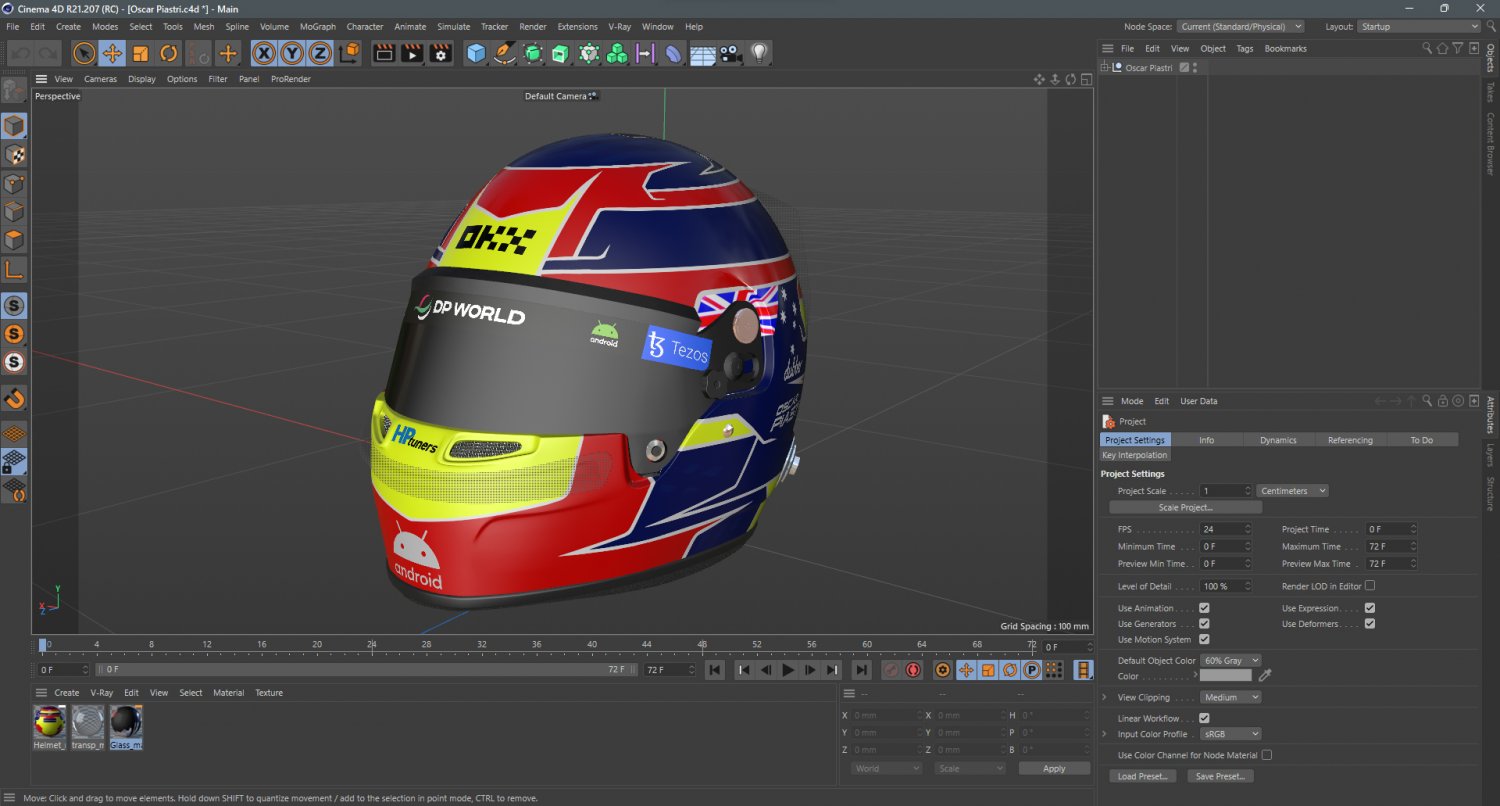Screen dimensions: 1500x806
Task: Open the Spline Pen tool
Action: tap(504, 53)
